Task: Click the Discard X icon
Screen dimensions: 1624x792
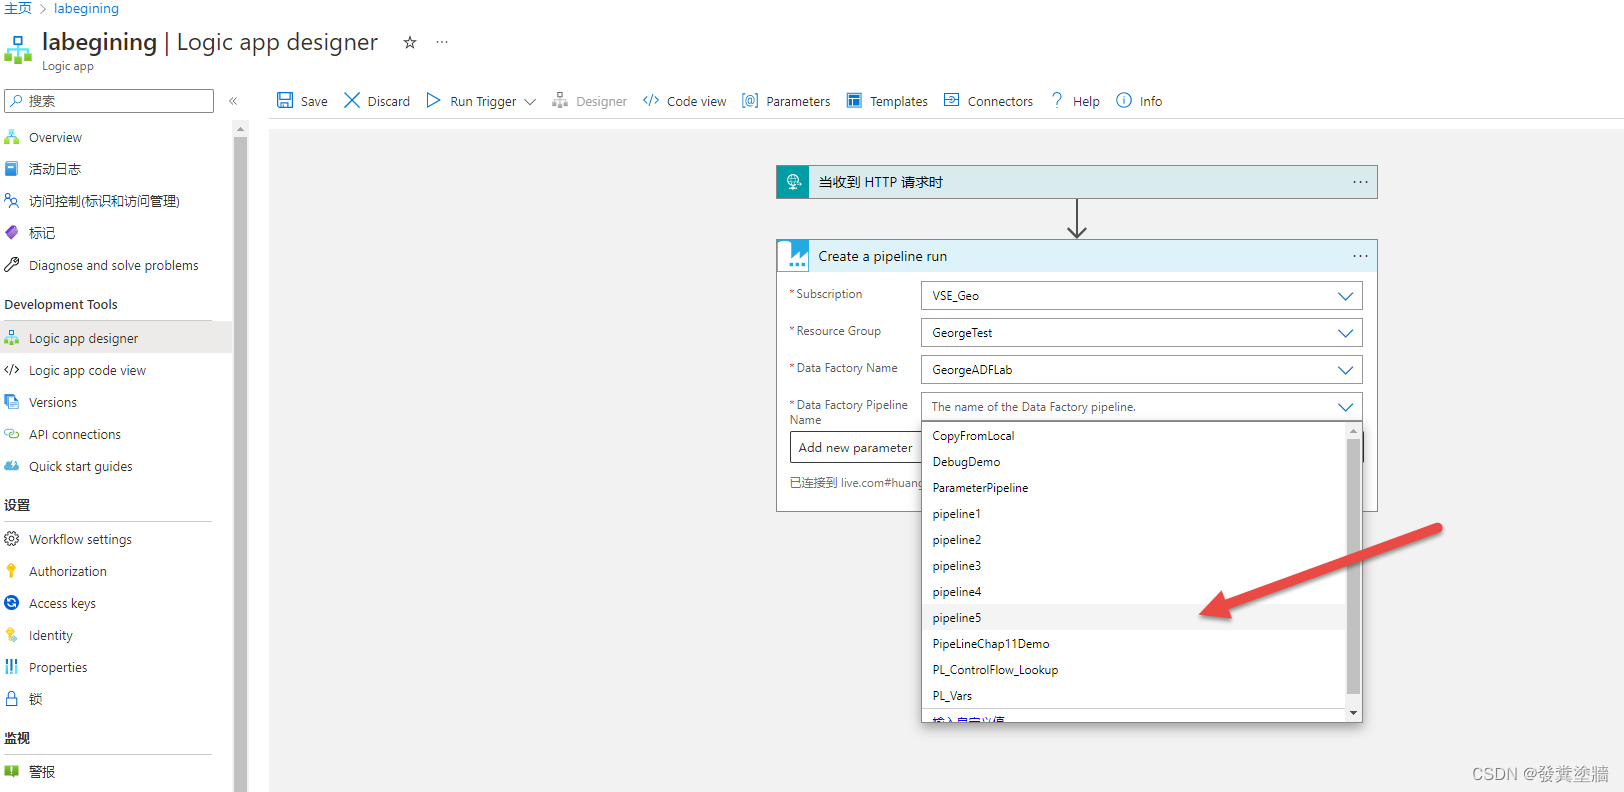Action: click(x=352, y=100)
